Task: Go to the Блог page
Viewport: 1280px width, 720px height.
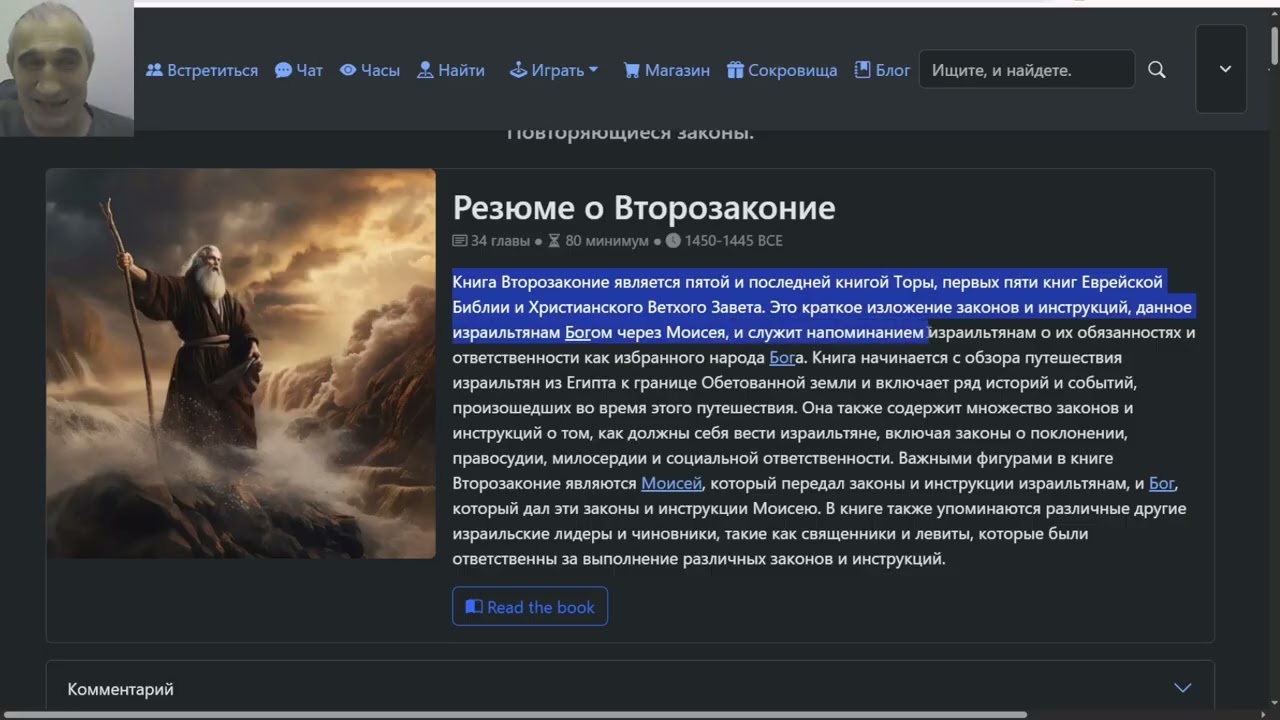Action: [x=882, y=70]
